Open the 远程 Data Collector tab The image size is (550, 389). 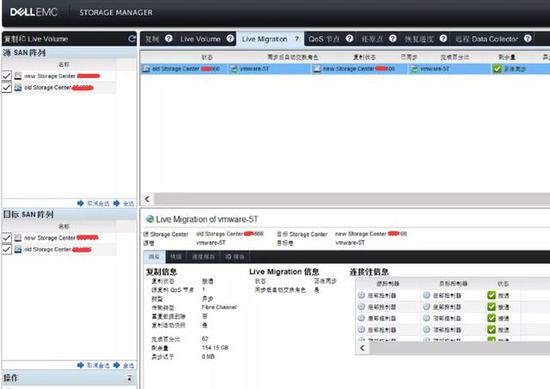[x=487, y=39]
